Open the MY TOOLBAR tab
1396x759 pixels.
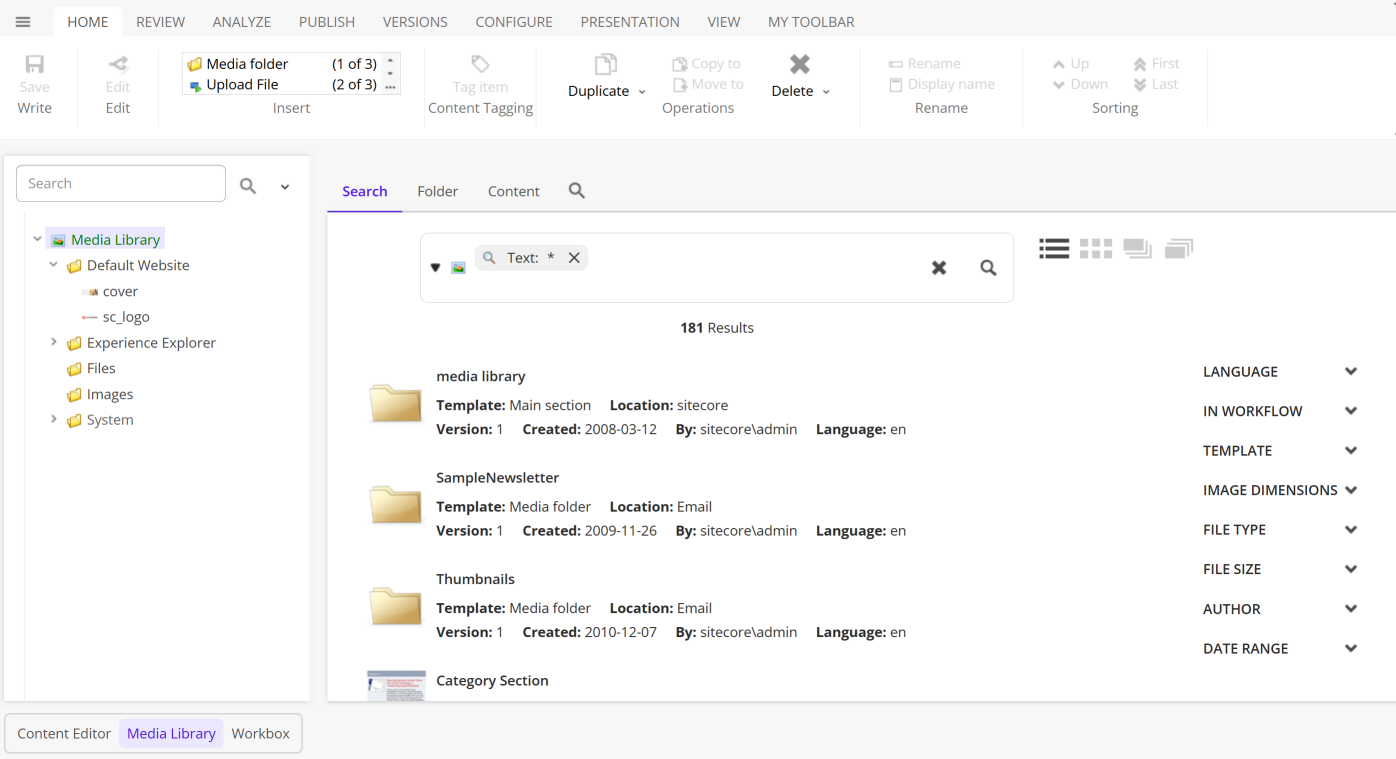pyautogui.click(x=811, y=22)
